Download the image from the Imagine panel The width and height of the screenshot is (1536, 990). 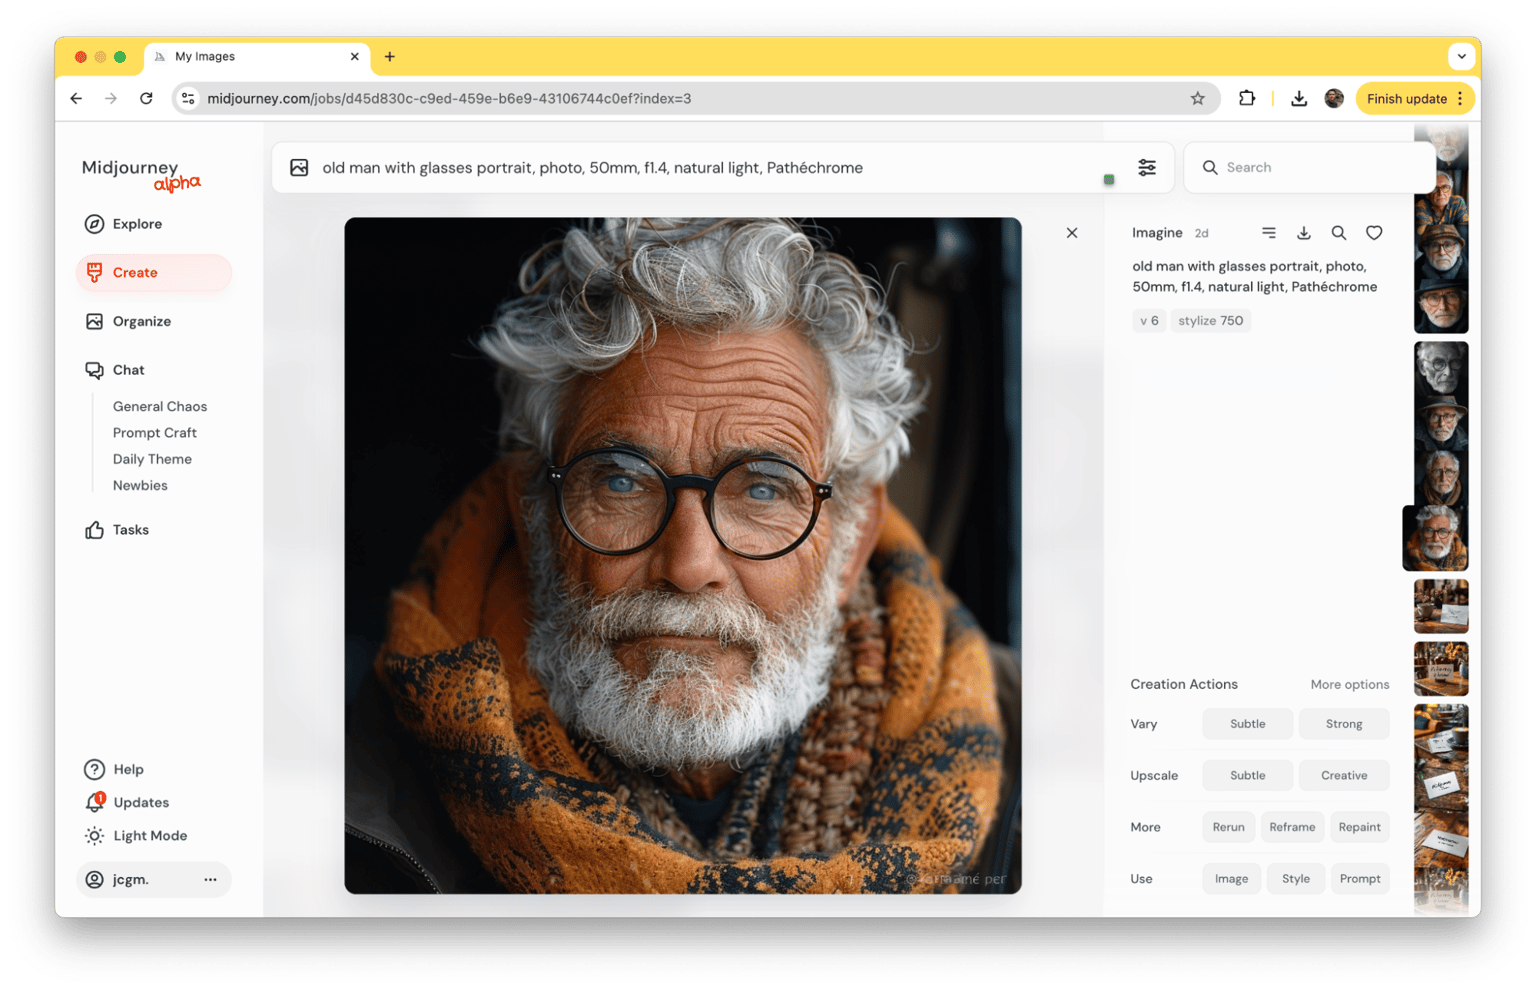pos(1304,233)
